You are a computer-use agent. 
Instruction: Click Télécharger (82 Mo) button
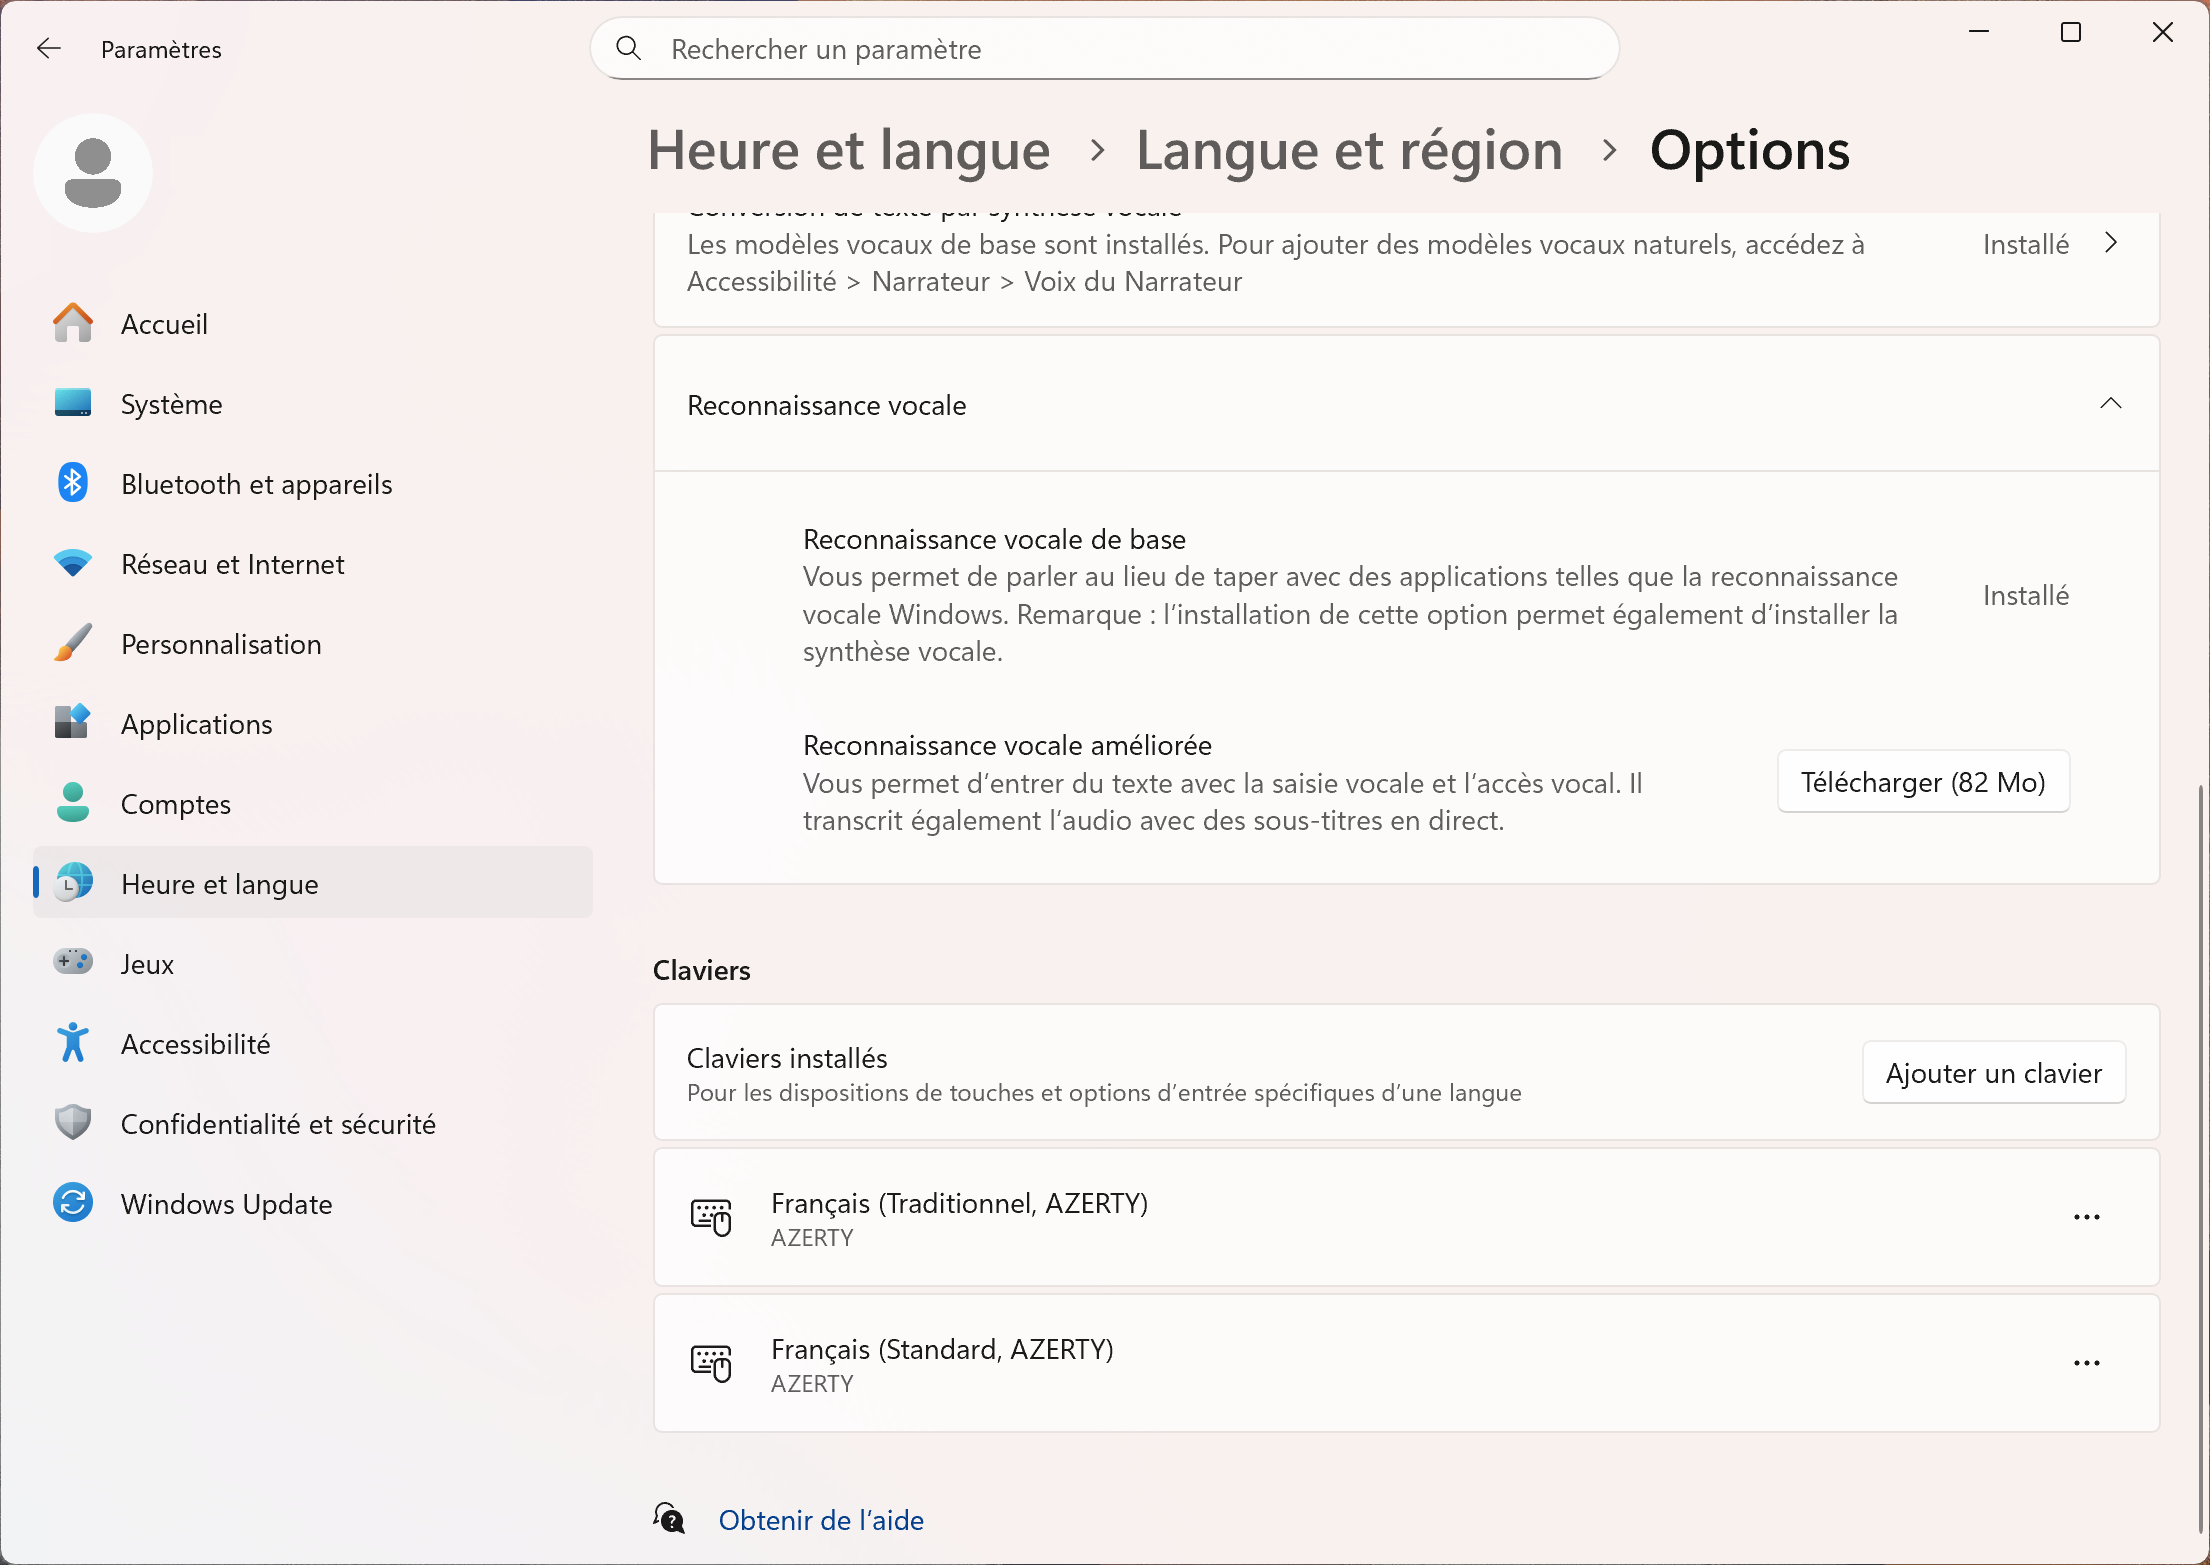(x=1922, y=782)
